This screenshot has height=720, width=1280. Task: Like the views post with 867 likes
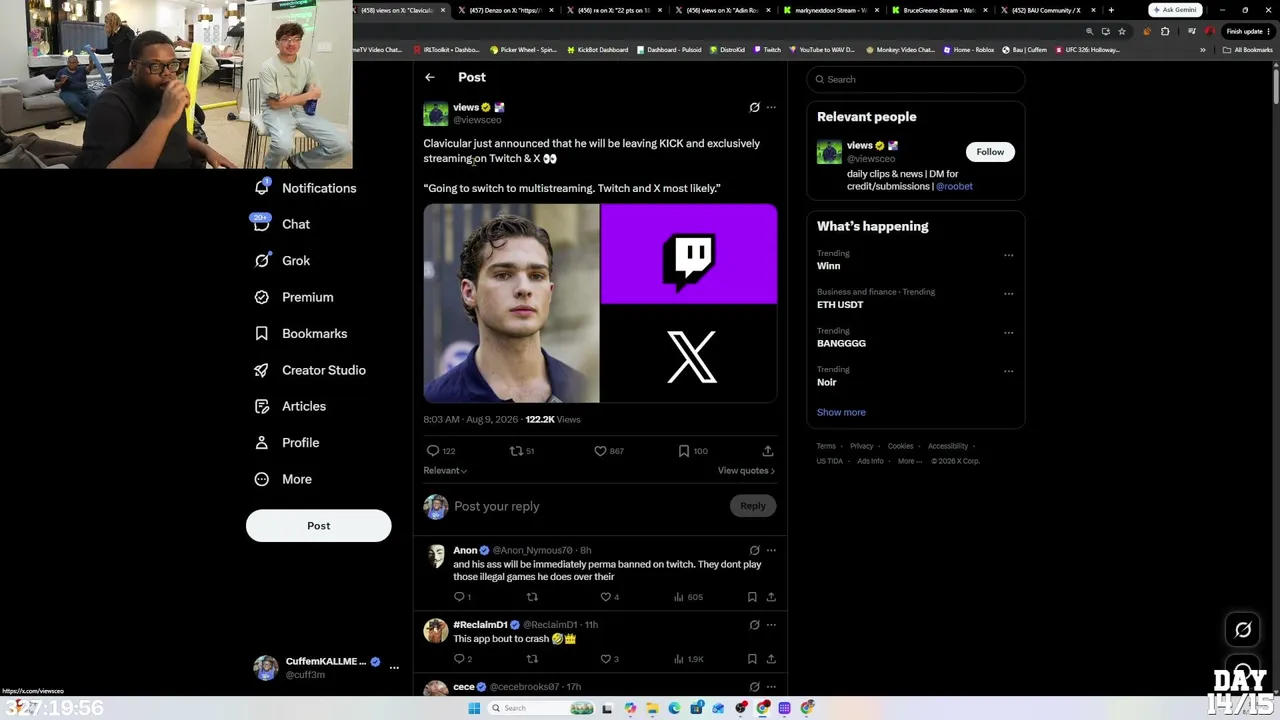tap(600, 451)
